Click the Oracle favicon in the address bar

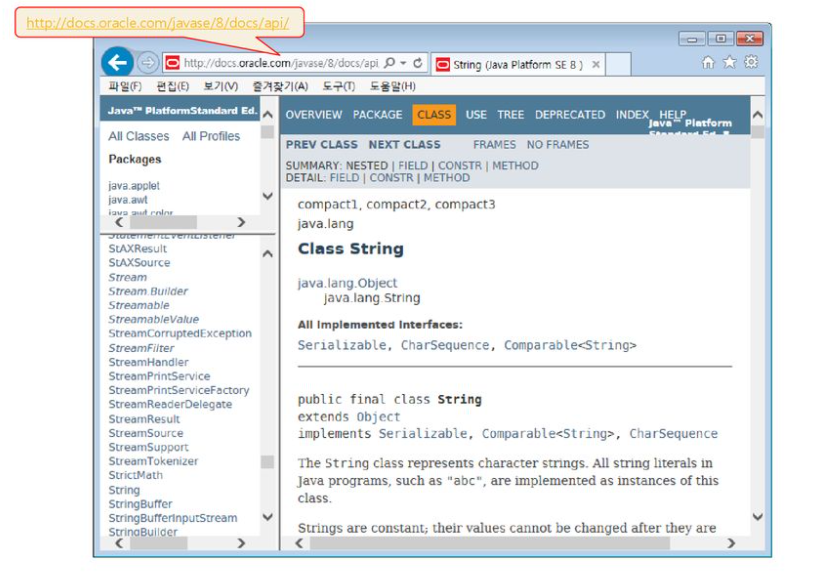click(x=172, y=63)
